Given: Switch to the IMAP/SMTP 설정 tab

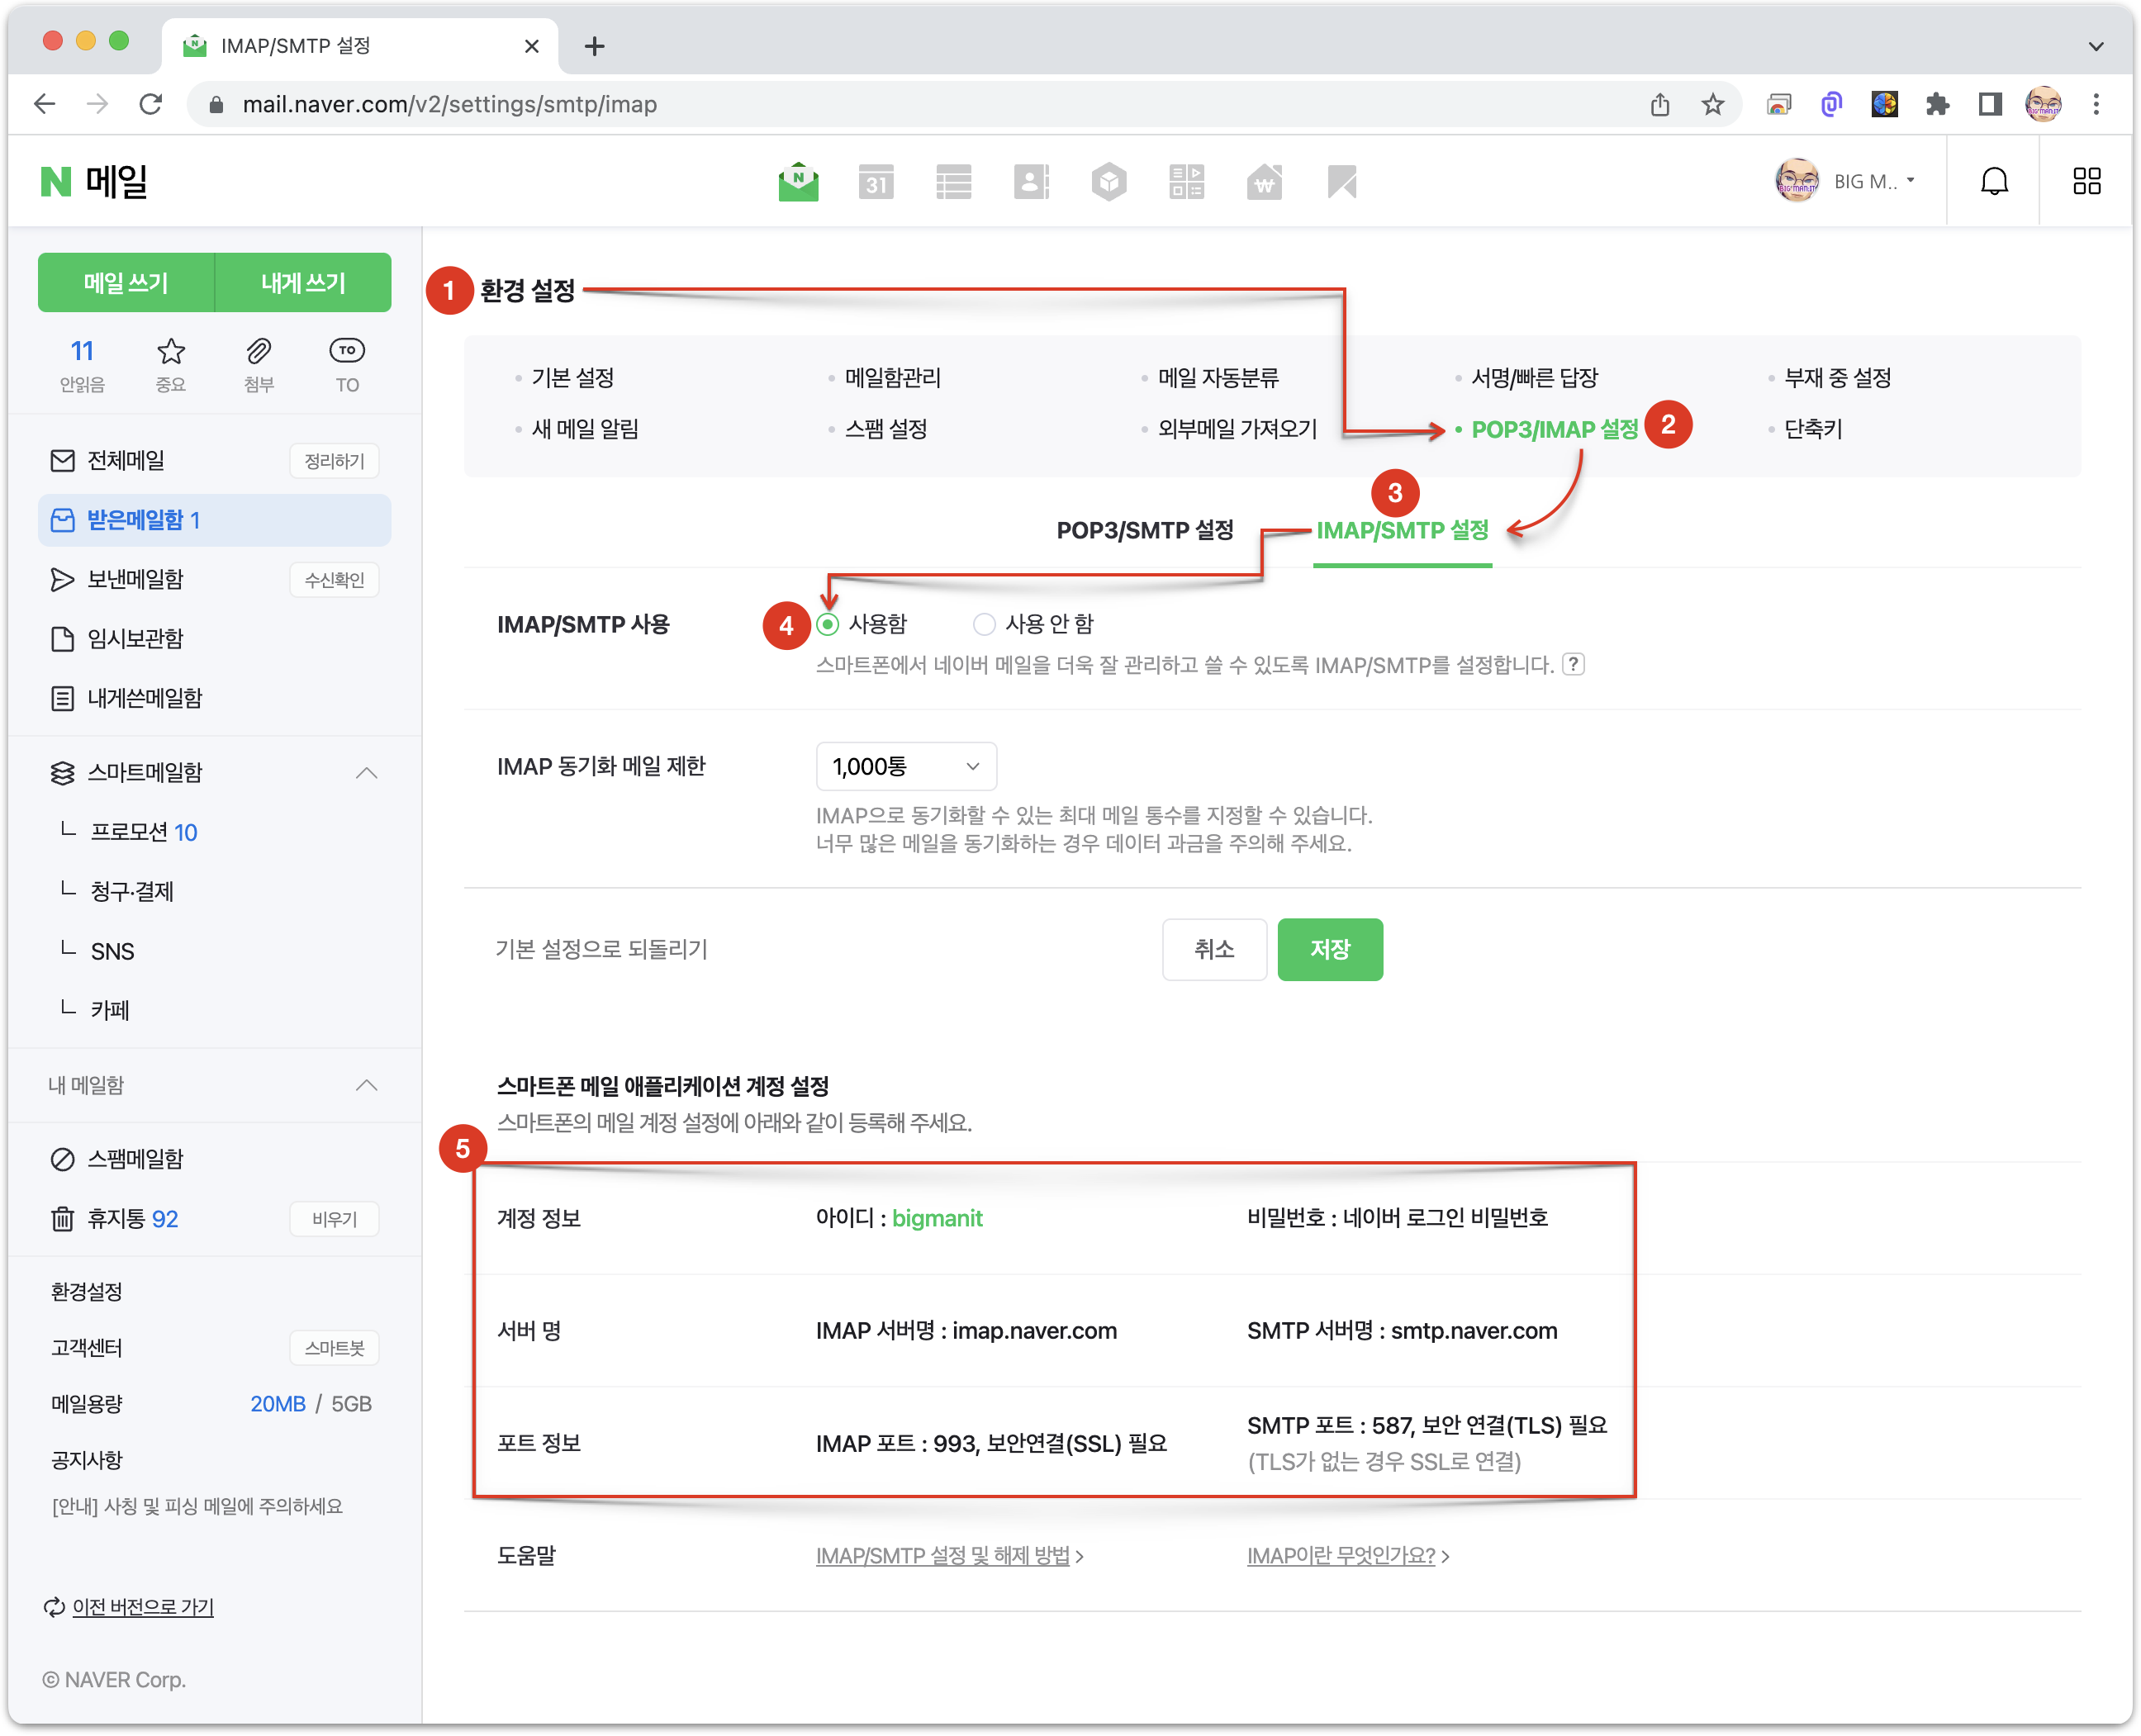Looking at the screenshot, I should coord(1402,530).
